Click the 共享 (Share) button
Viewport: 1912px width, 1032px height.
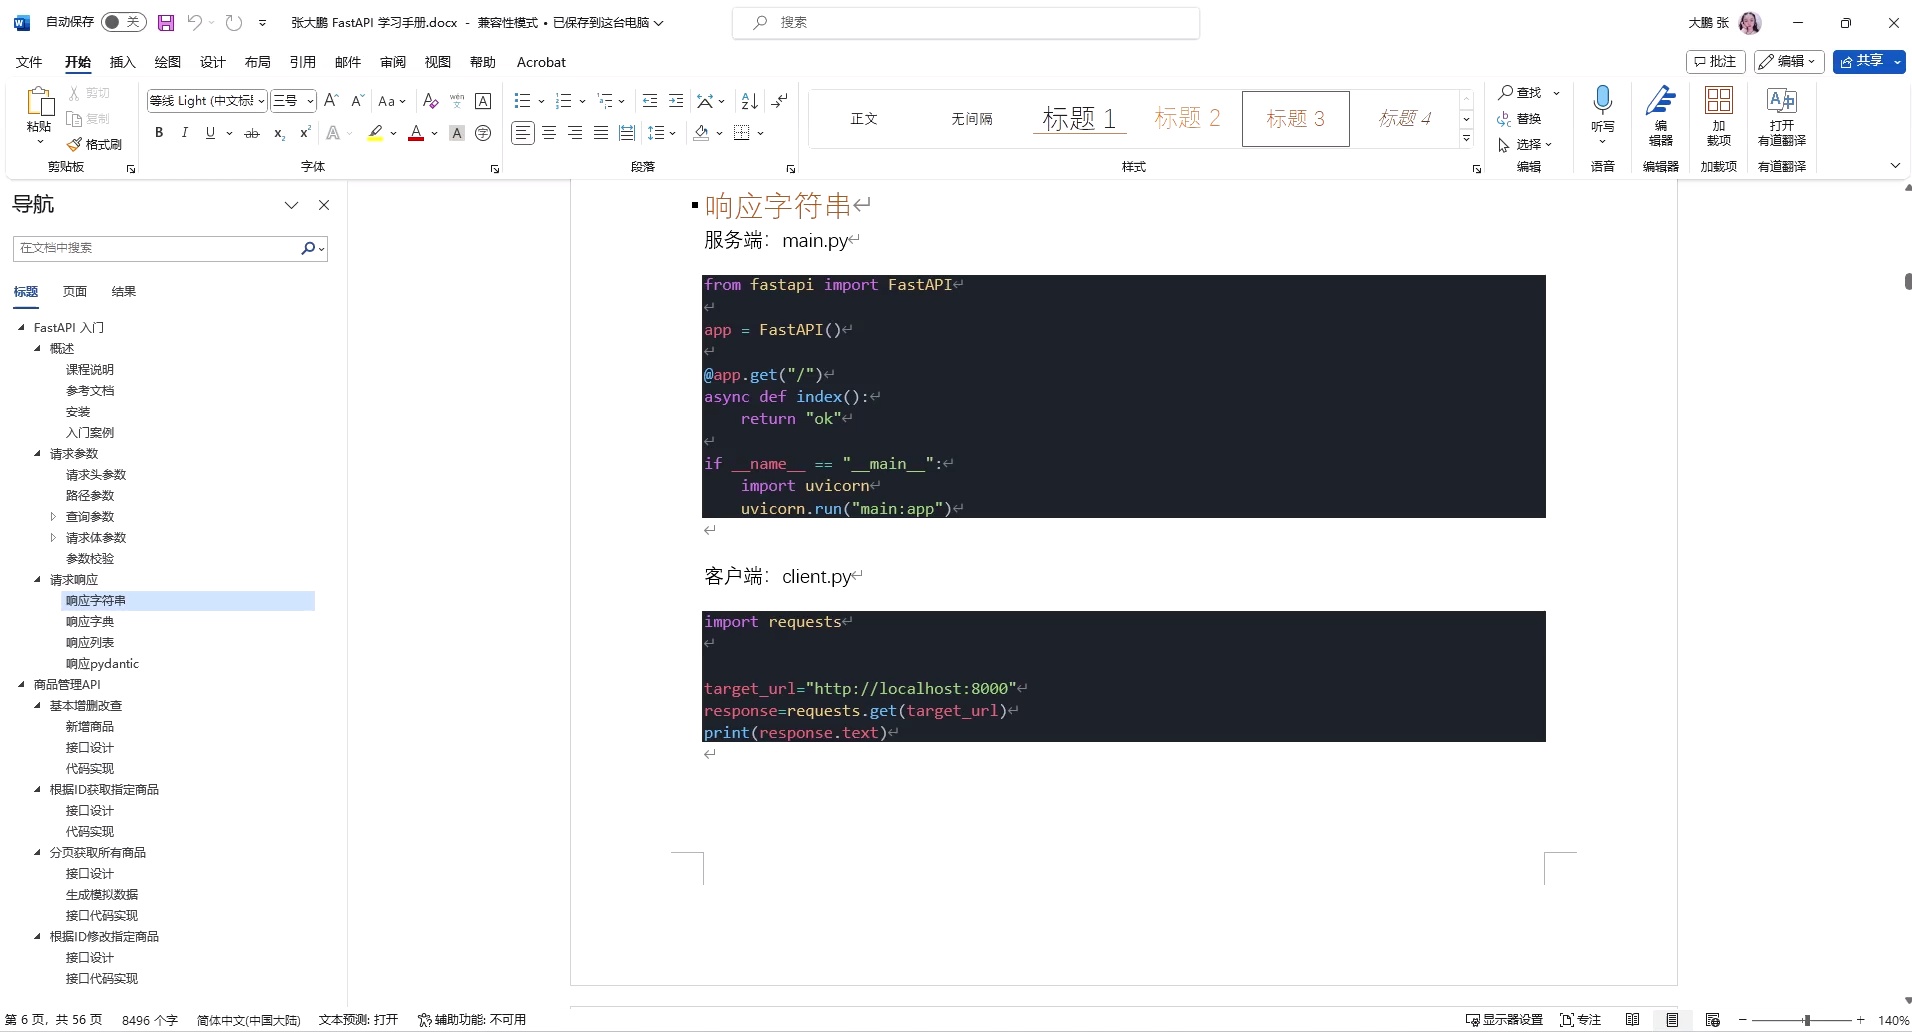coord(1866,61)
